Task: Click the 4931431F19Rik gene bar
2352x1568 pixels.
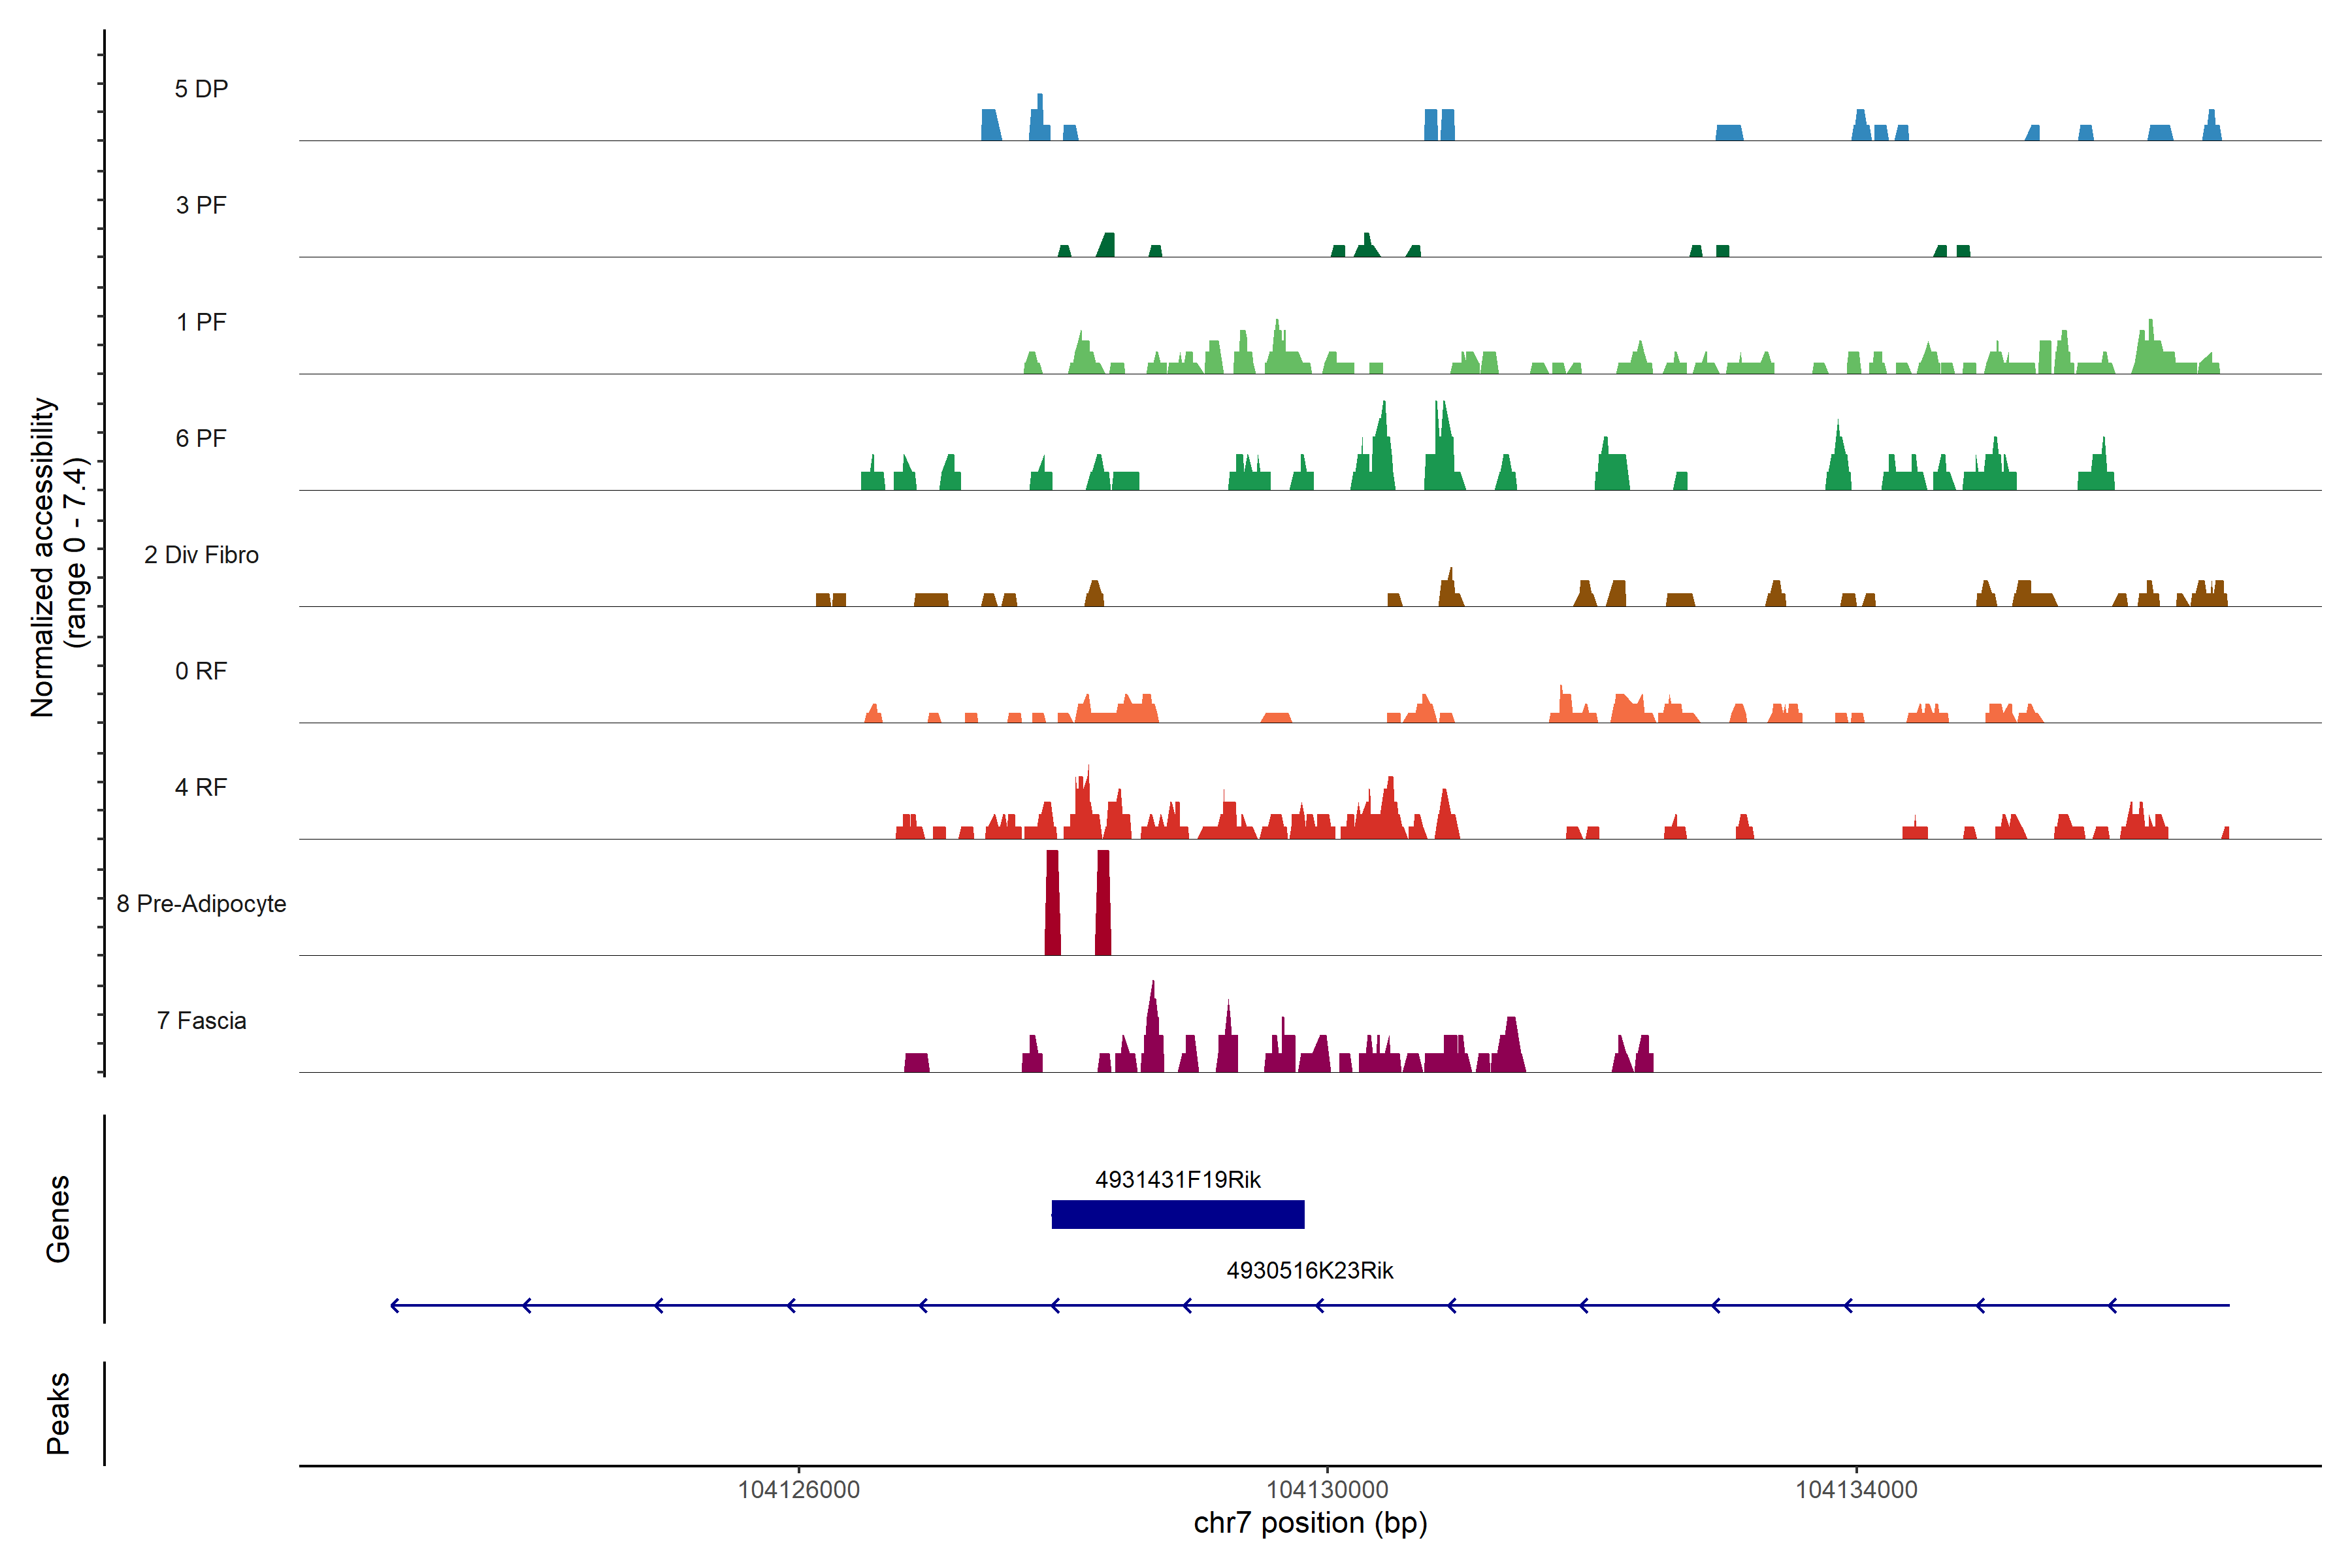Action: pyautogui.click(x=1177, y=1214)
